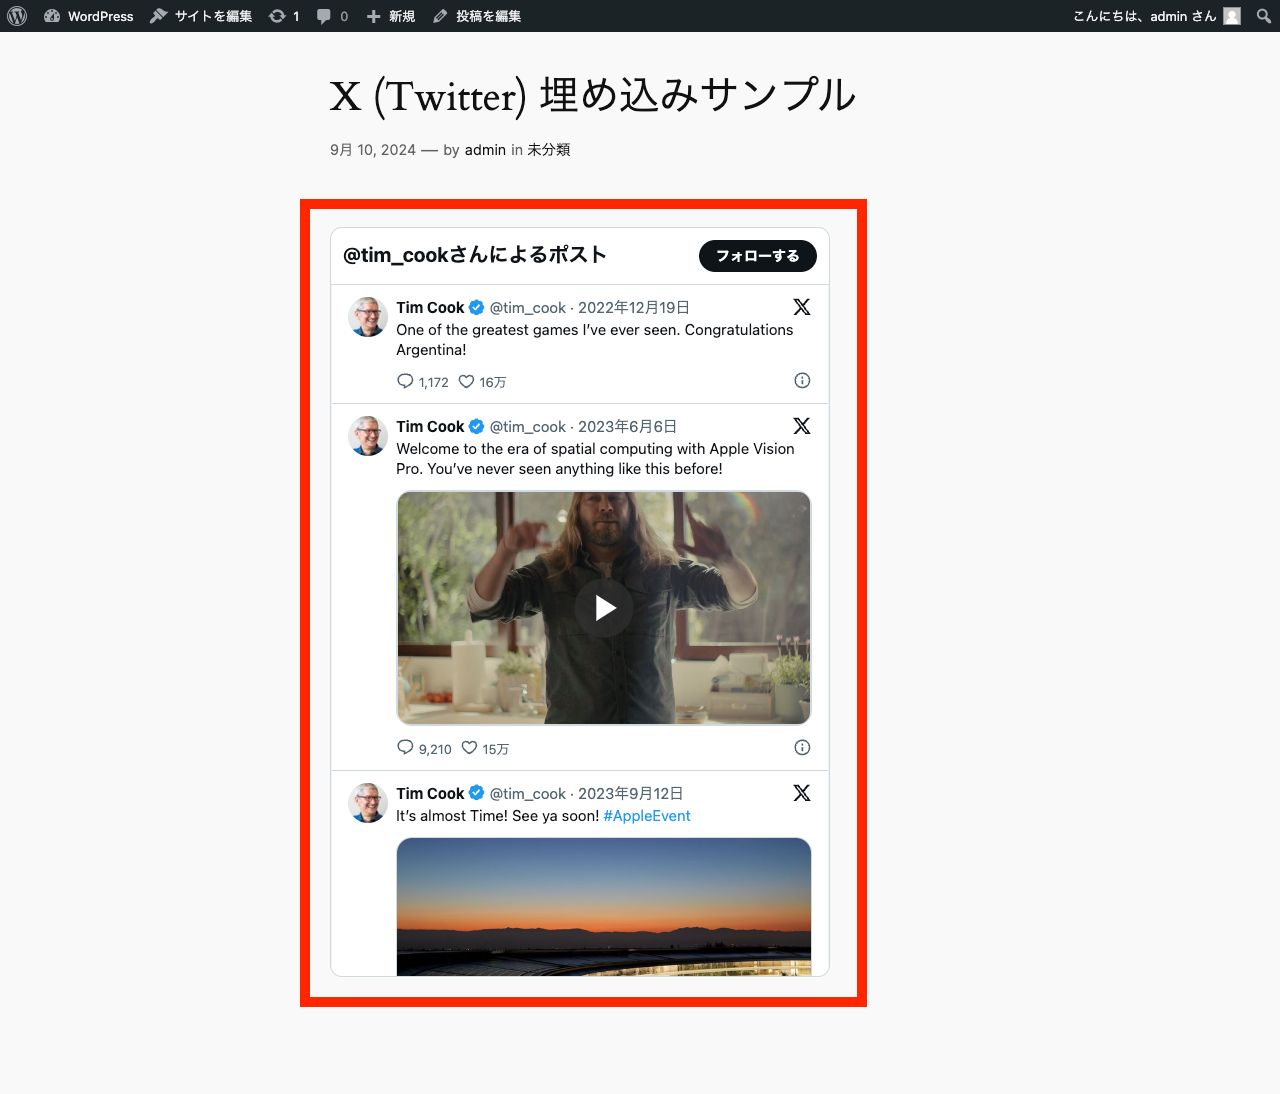Open the 2023年9月12日 date link
1280x1094 pixels.
pos(631,794)
